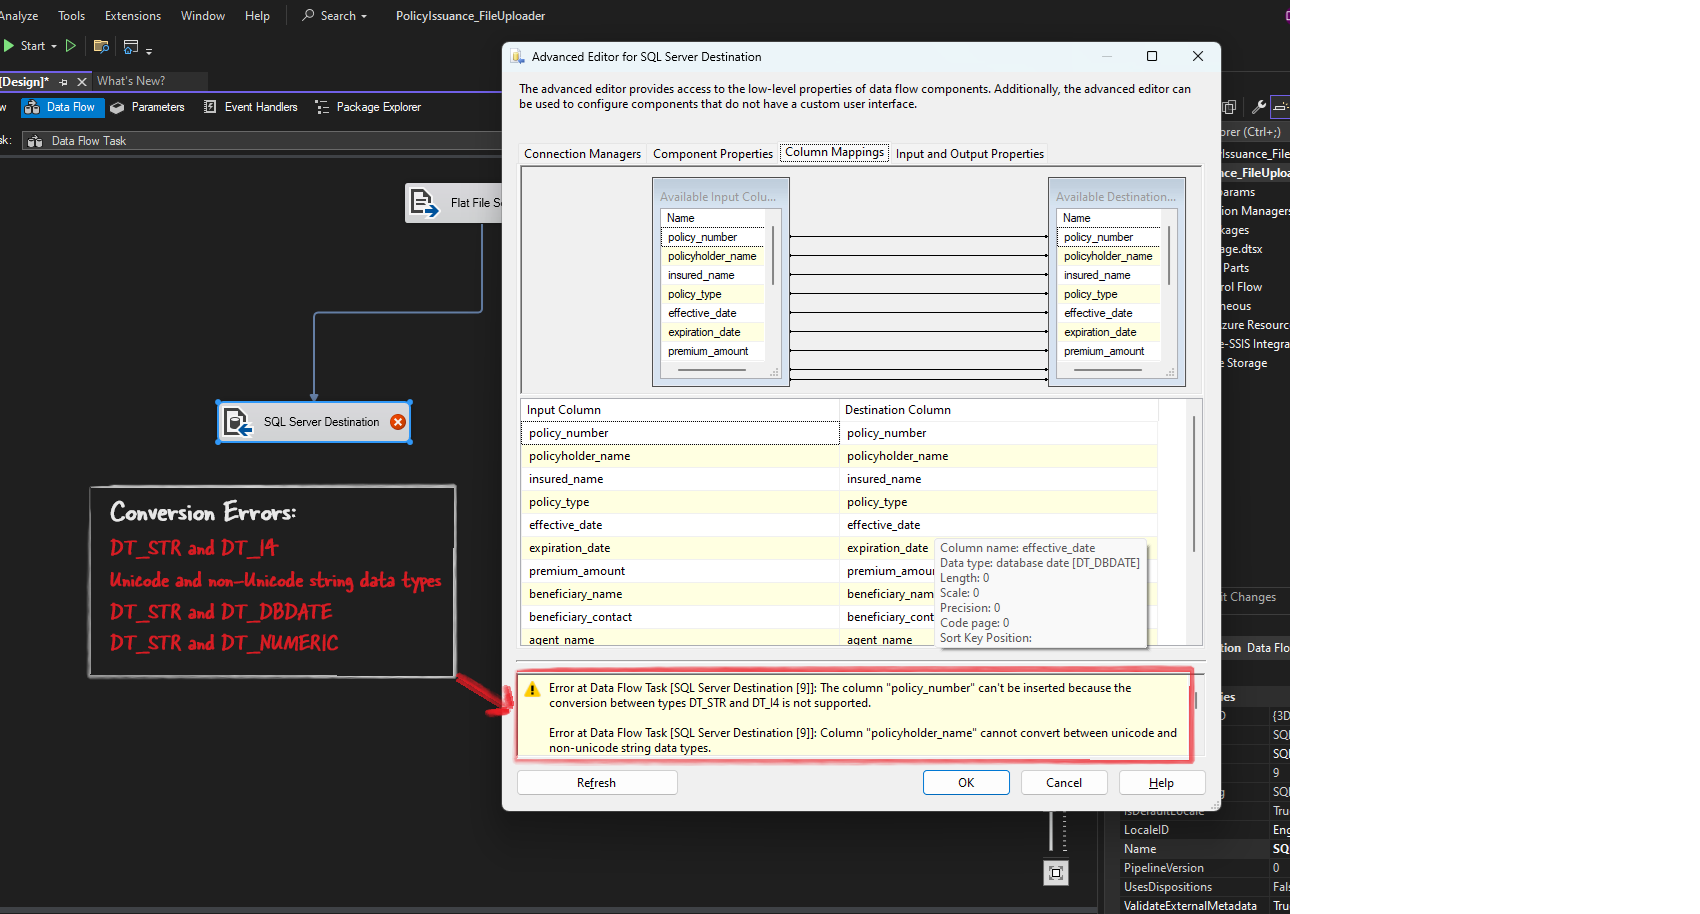This screenshot has width=1700, height=914.
Task: Click the green Start debugging play icon
Action: click(x=9, y=46)
